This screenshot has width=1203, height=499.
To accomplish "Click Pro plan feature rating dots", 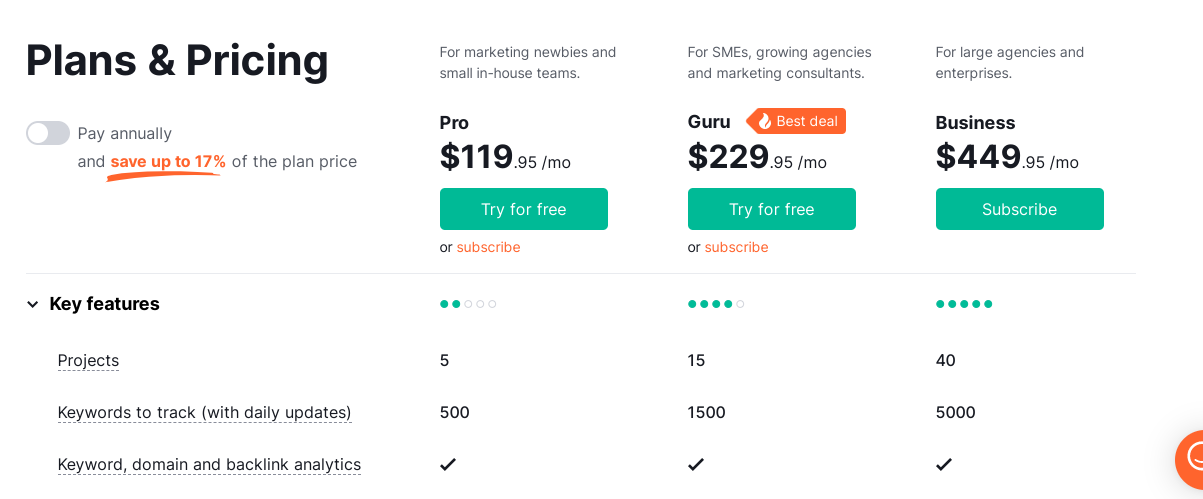I will tap(468, 304).
